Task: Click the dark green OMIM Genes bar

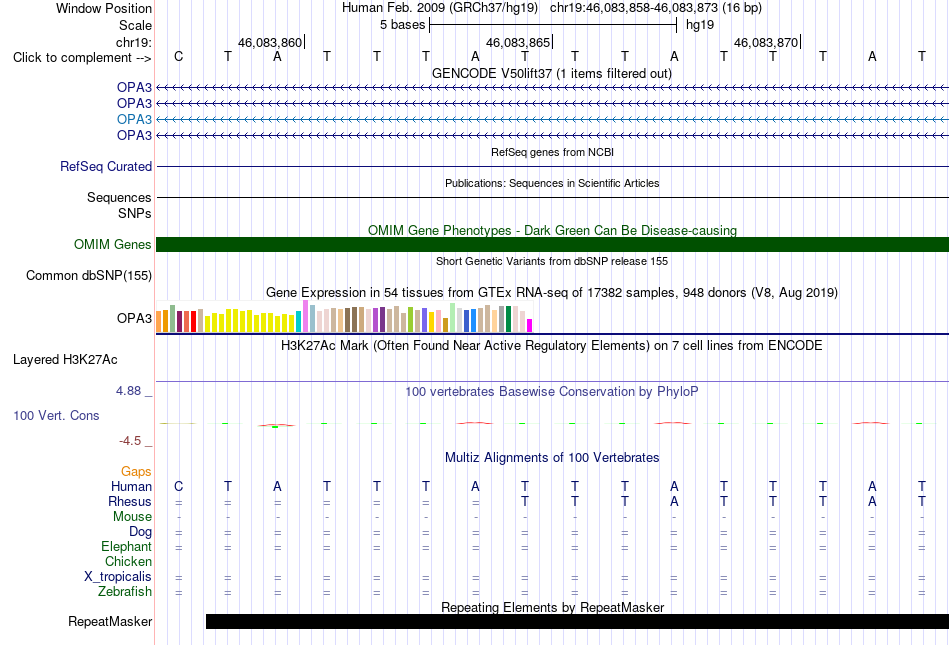Action: [552, 244]
